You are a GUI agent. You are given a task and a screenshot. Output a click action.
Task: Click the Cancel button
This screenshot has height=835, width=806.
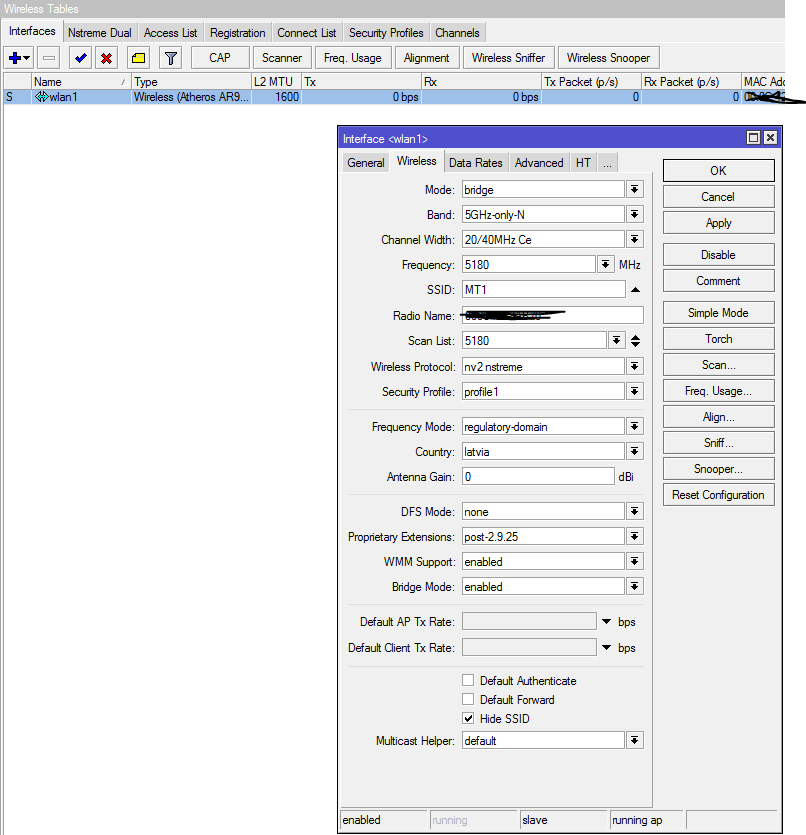pyautogui.click(x=718, y=197)
